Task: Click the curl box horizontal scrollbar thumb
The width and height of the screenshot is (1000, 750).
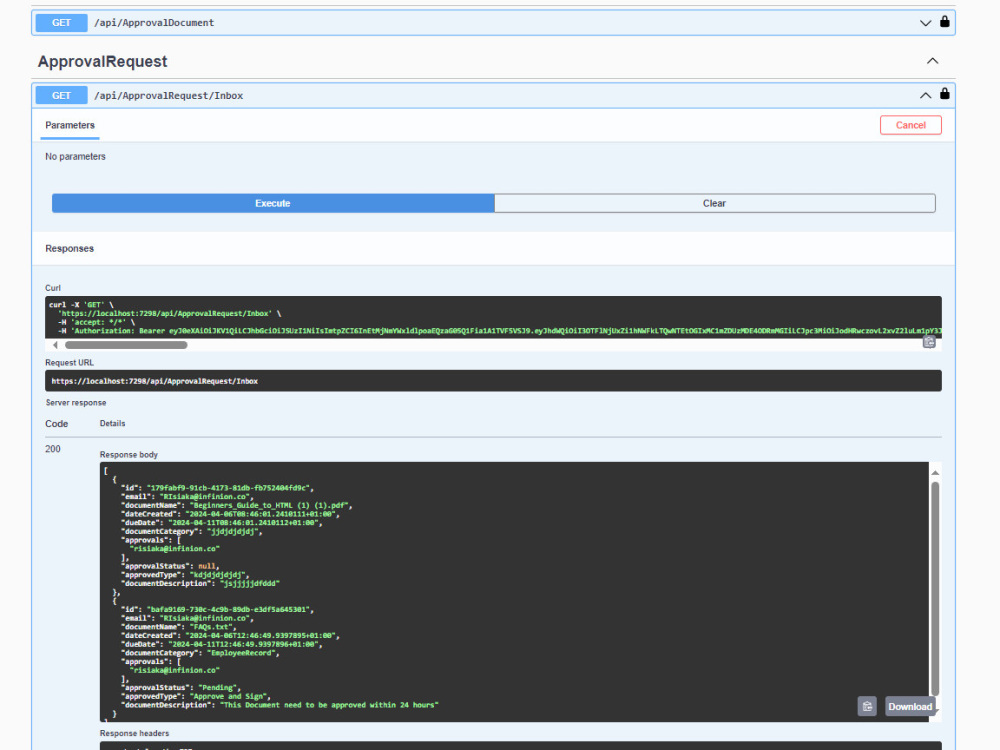Action: [126, 345]
